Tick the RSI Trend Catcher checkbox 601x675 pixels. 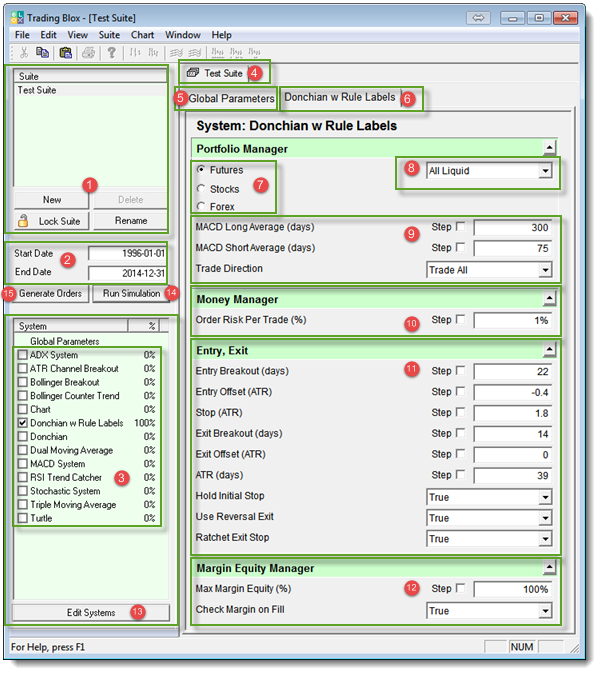click(22, 478)
